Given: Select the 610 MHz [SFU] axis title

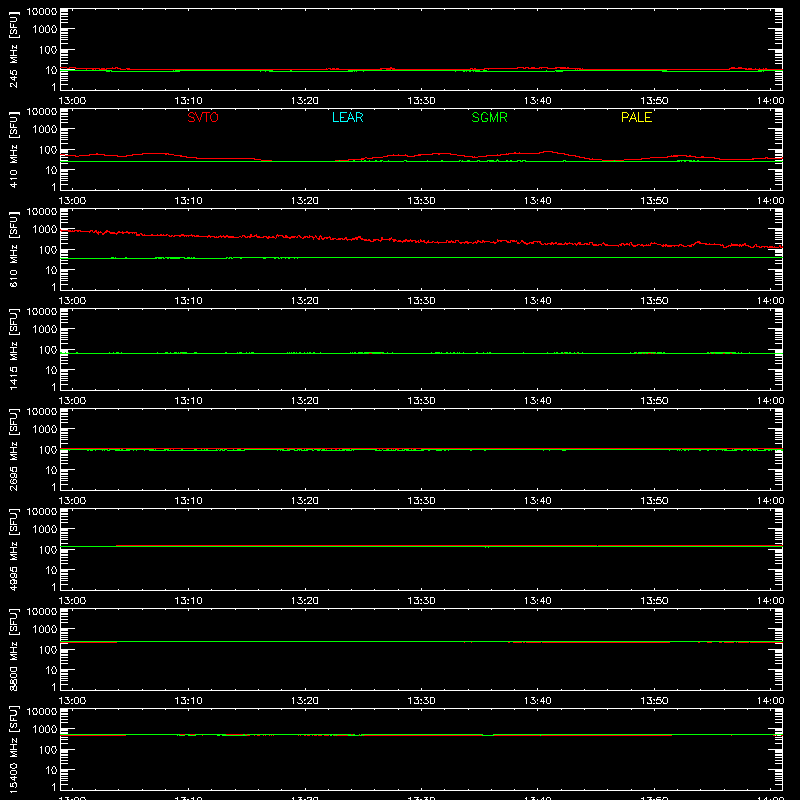Looking at the screenshot, I should pos(13,250).
